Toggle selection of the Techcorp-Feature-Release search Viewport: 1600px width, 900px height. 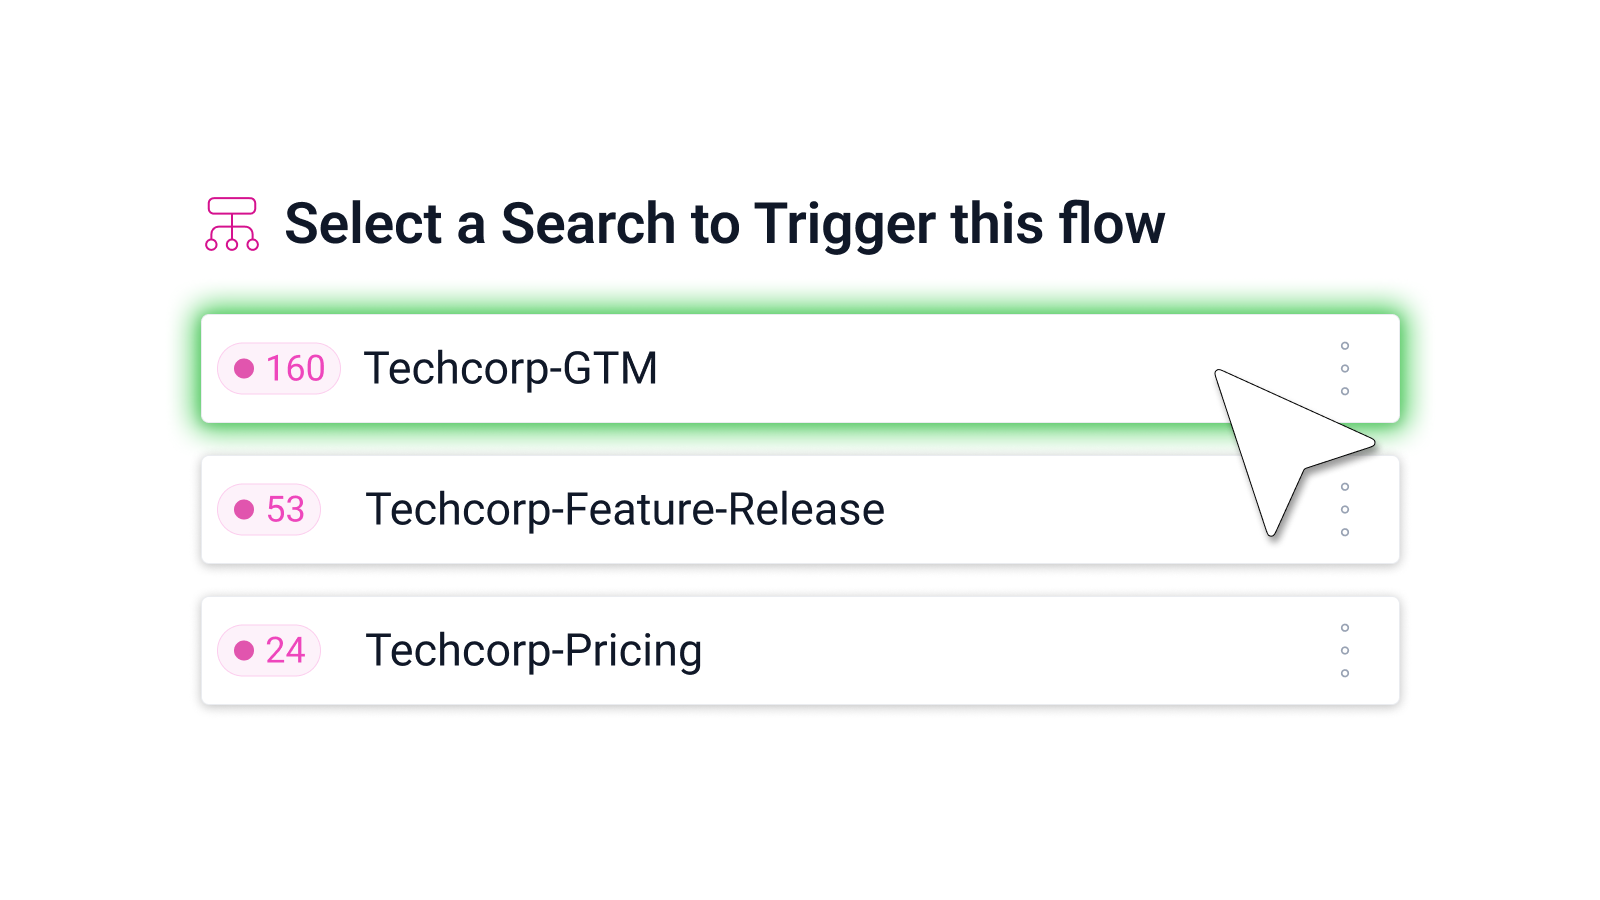pos(700,510)
